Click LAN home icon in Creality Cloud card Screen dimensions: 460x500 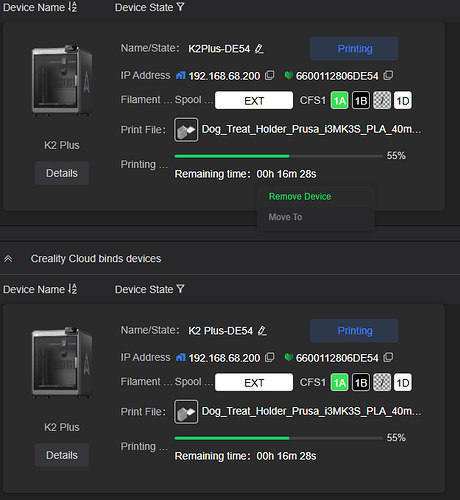coord(181,358)
